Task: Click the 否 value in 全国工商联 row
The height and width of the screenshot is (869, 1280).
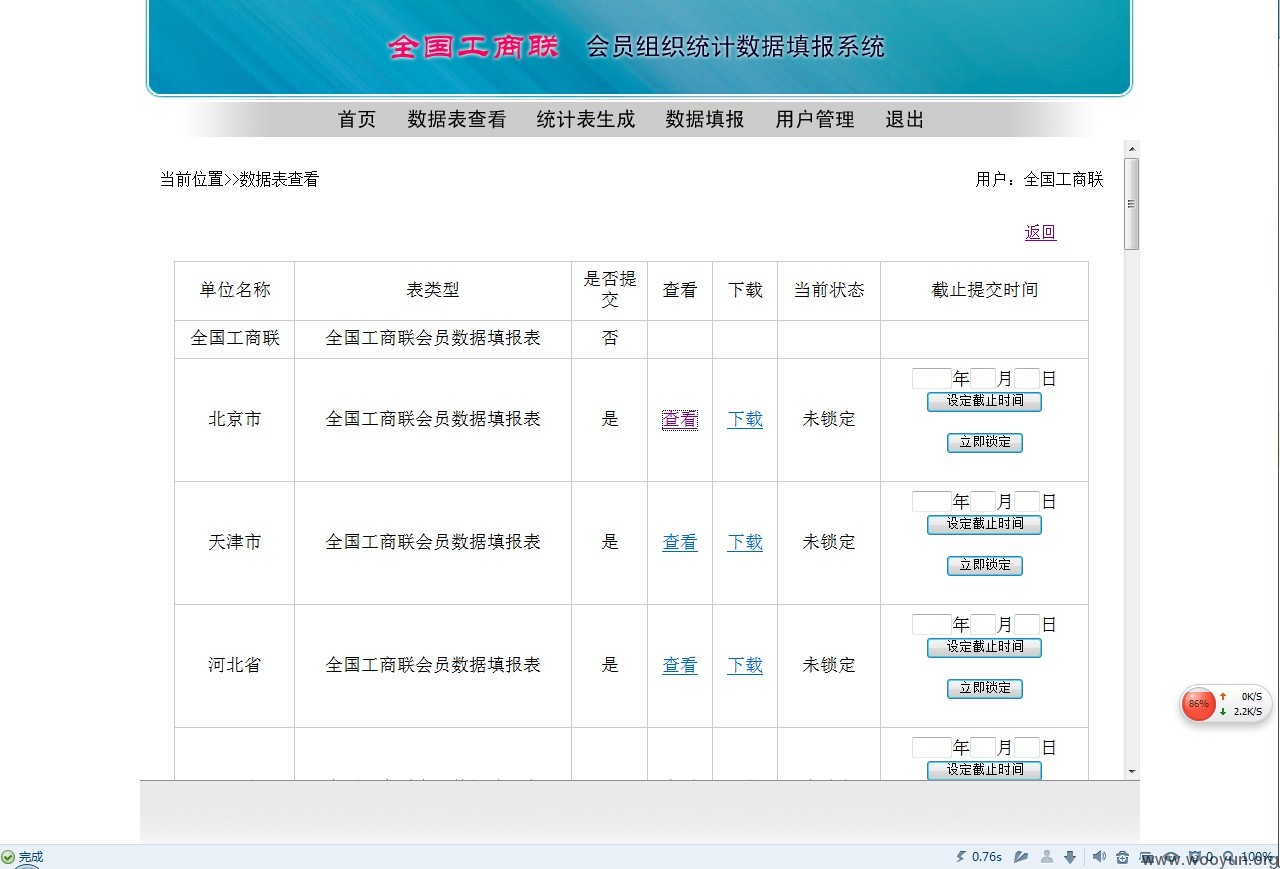Action: (x=610, y=338)
